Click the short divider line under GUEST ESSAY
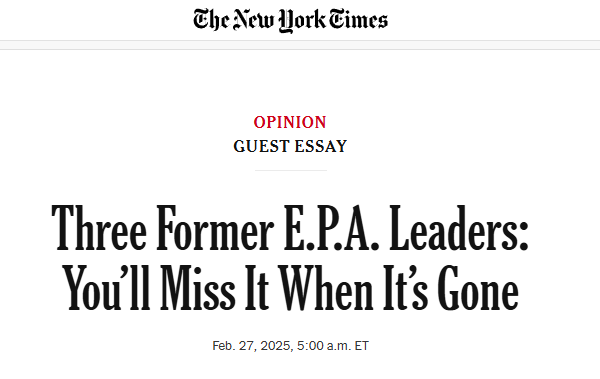Image resolution: width=600 pixels, height=379 pixels. 290,170
